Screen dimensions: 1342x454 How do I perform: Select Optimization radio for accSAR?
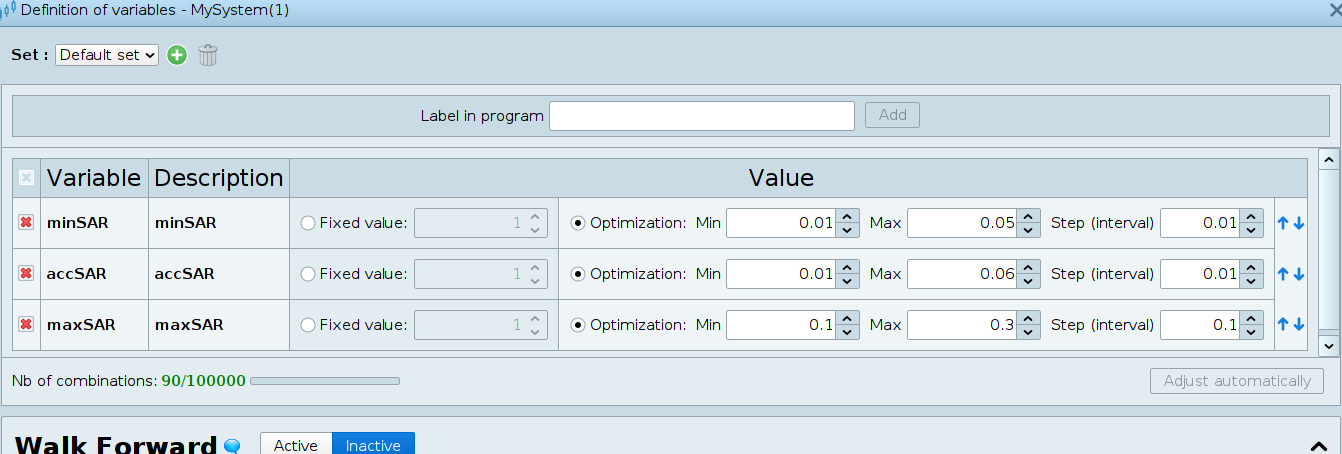(578, 274)
